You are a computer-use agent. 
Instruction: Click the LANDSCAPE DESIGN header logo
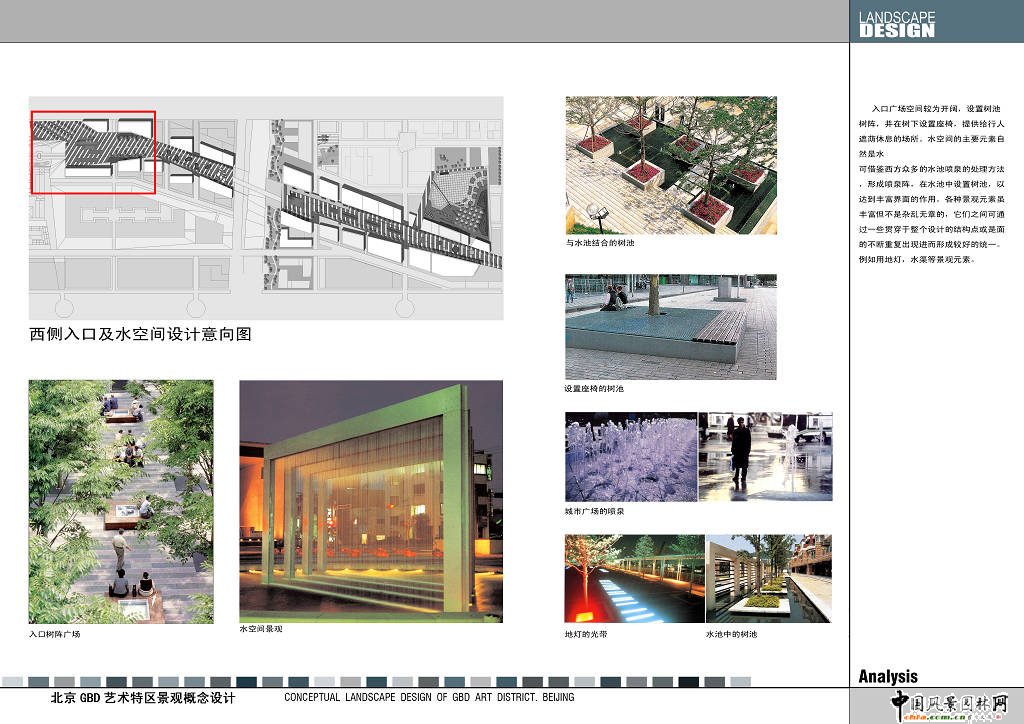coord(897,24)
